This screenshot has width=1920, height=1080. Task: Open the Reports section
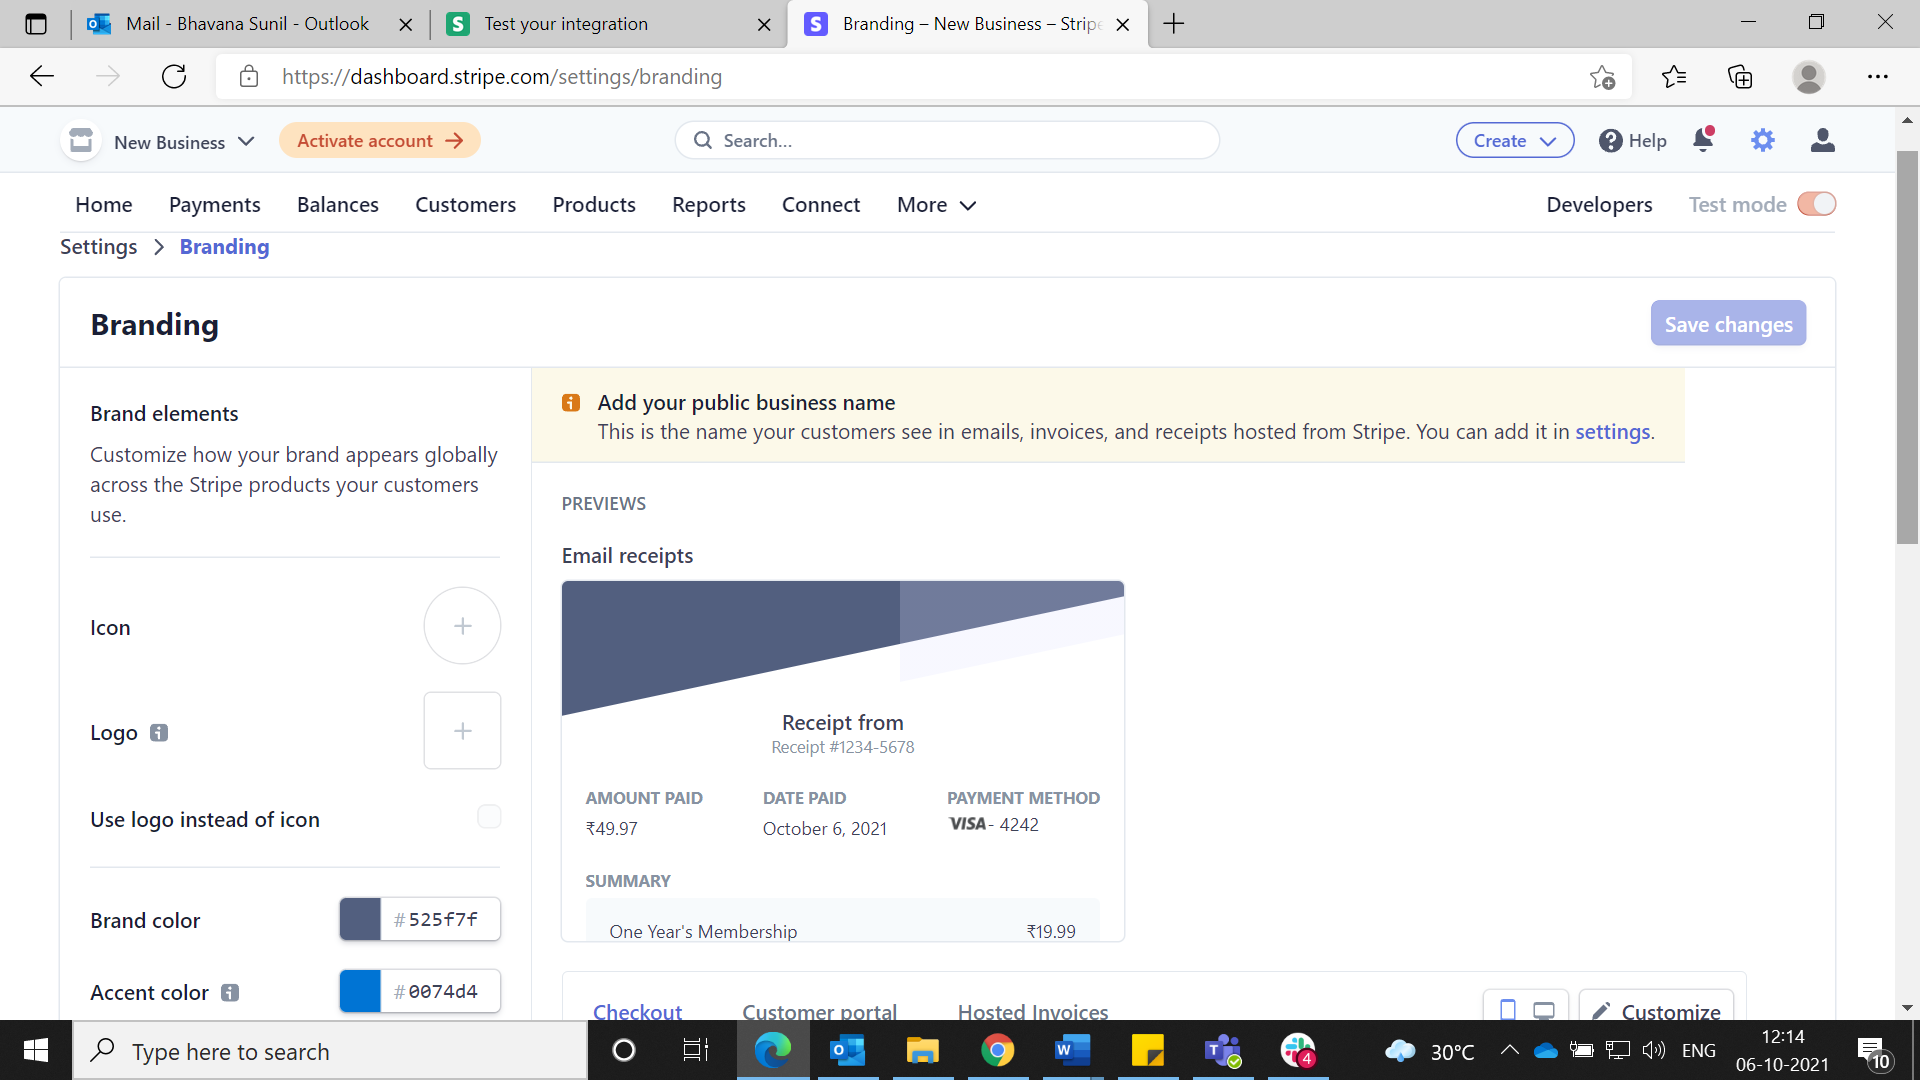(x=709, y=205)
